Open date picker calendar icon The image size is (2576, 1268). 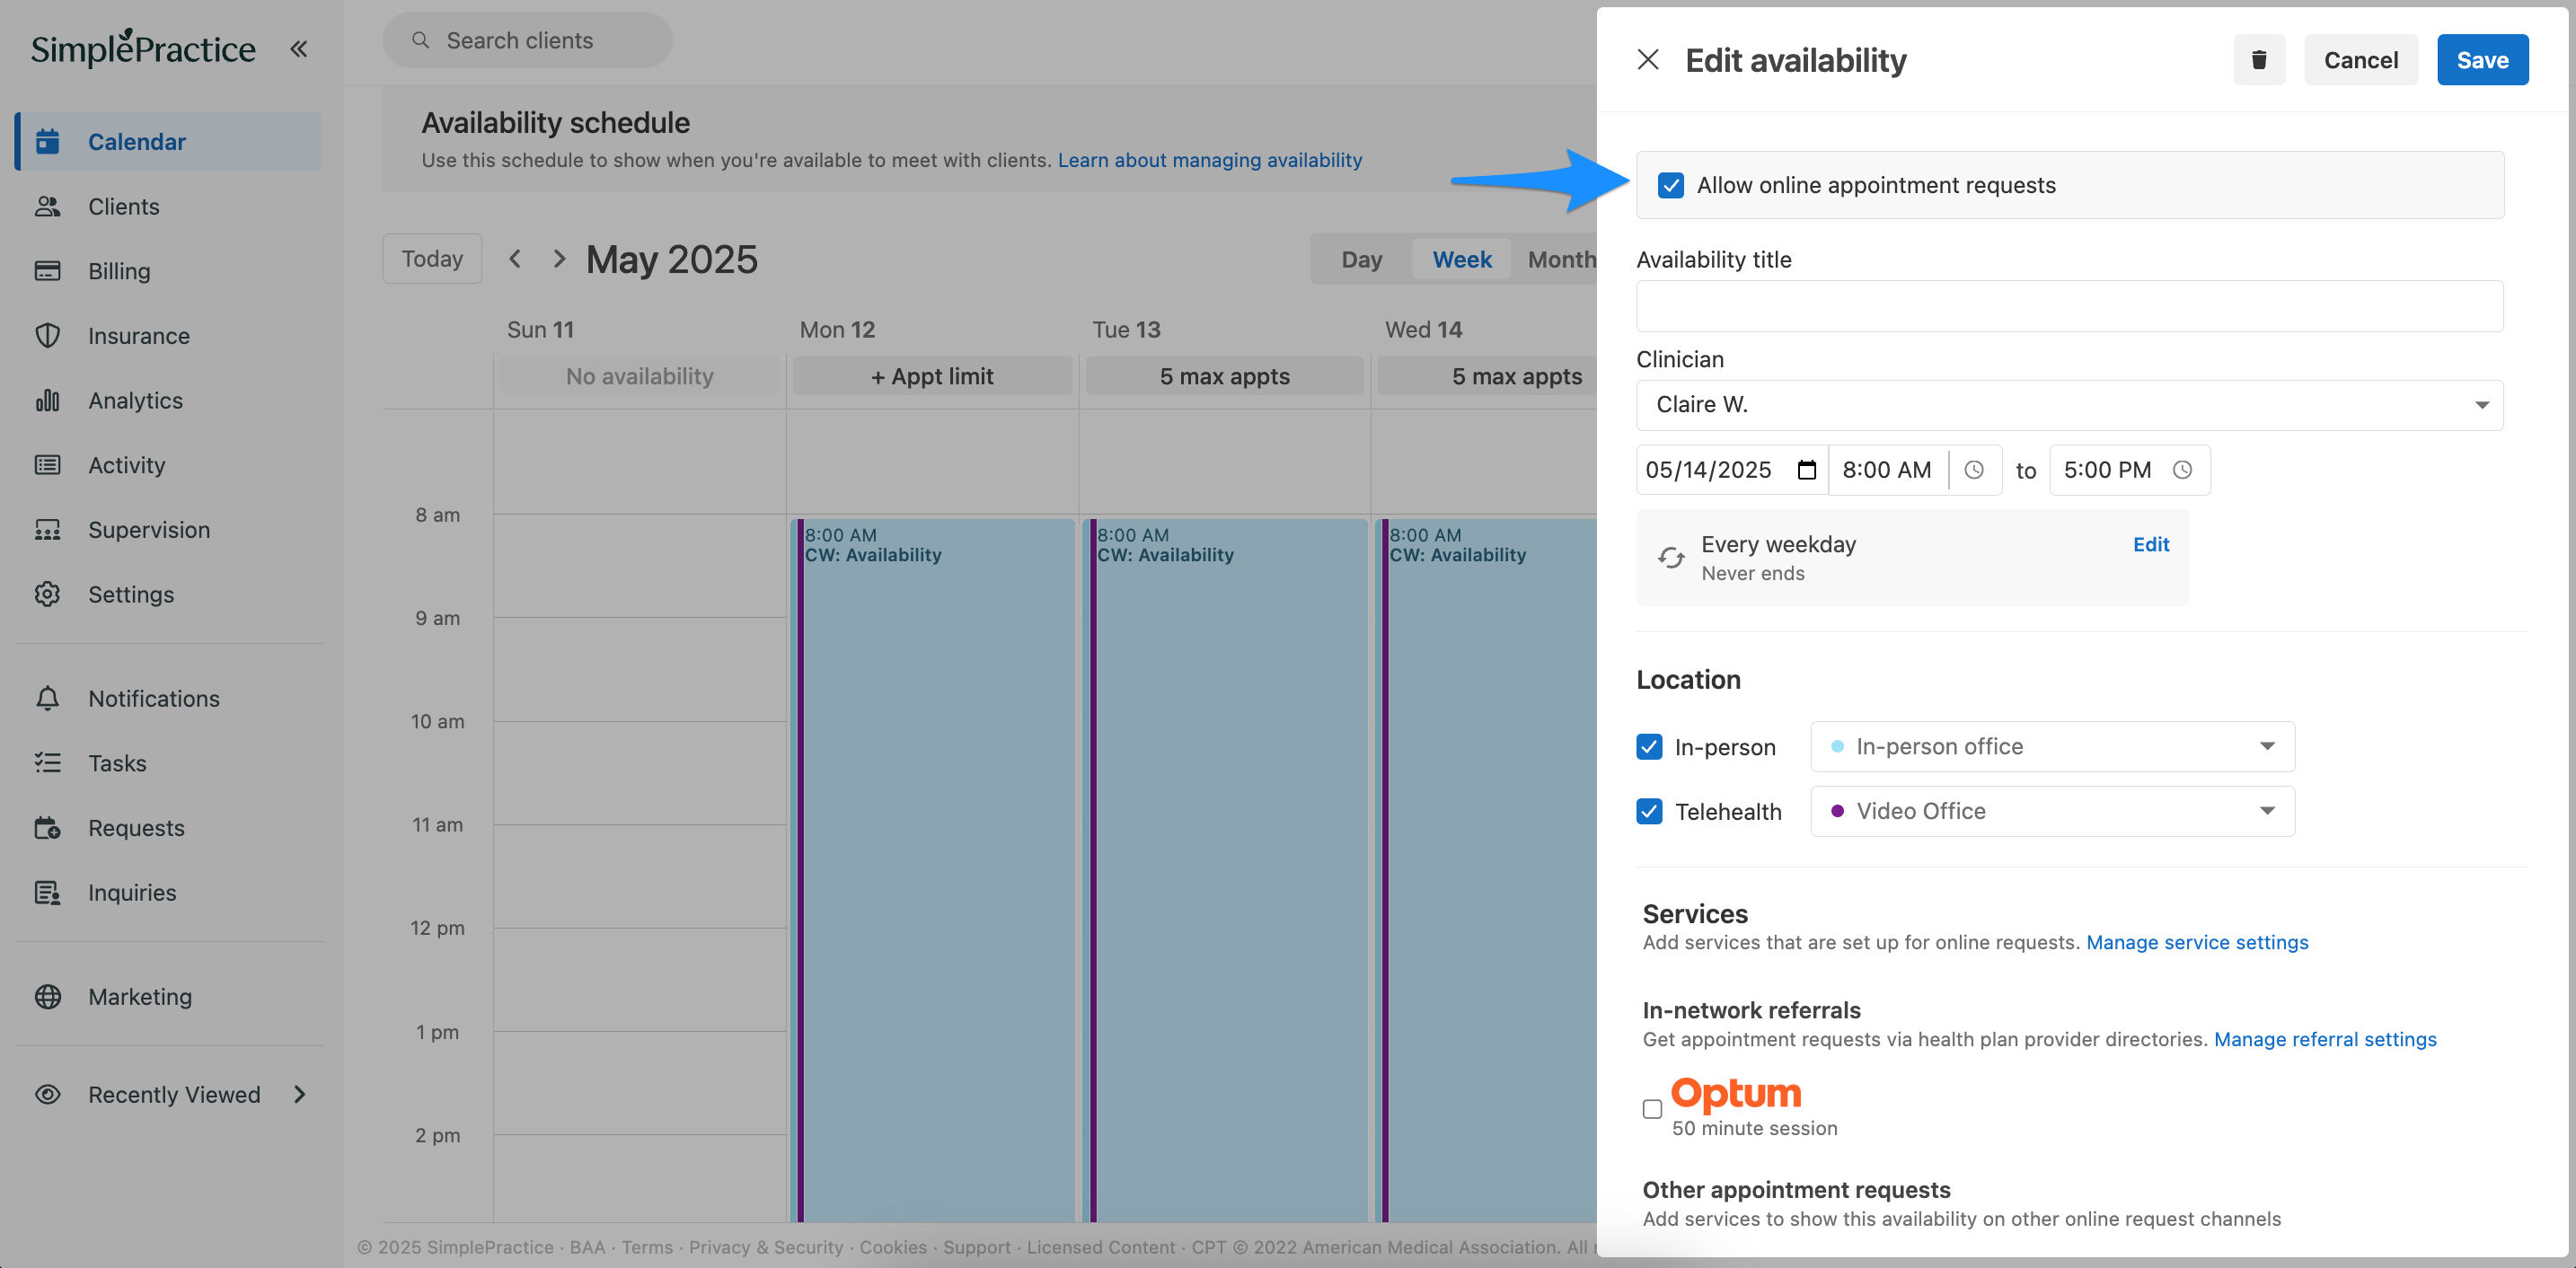(x=1806, y=470)
